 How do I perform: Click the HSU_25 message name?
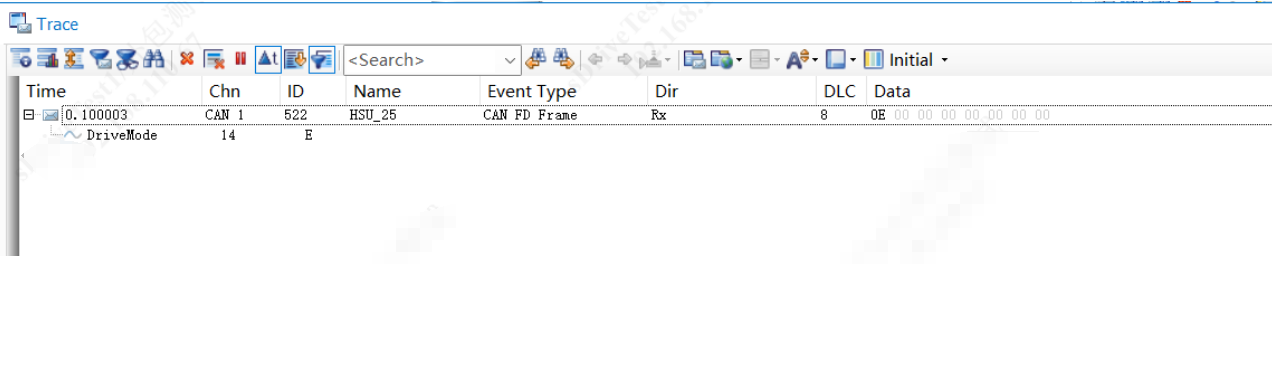[373, 115]
